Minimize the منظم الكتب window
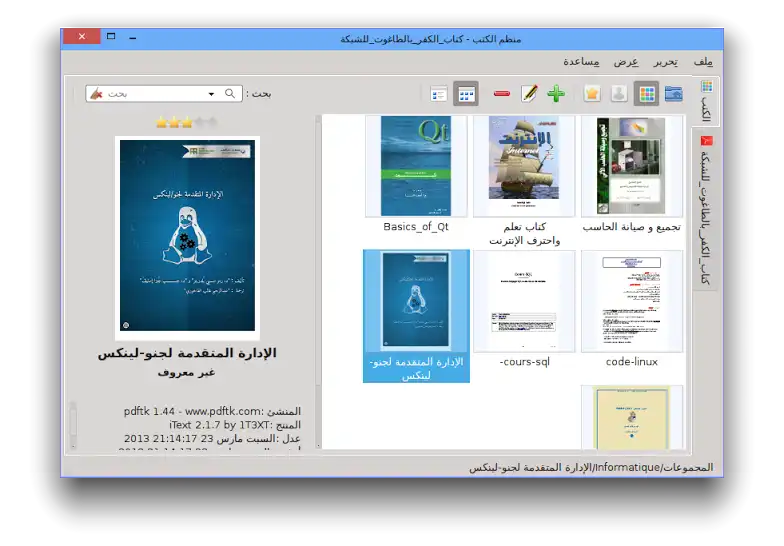This screenshot has width=784, height=546. point(132,37)
